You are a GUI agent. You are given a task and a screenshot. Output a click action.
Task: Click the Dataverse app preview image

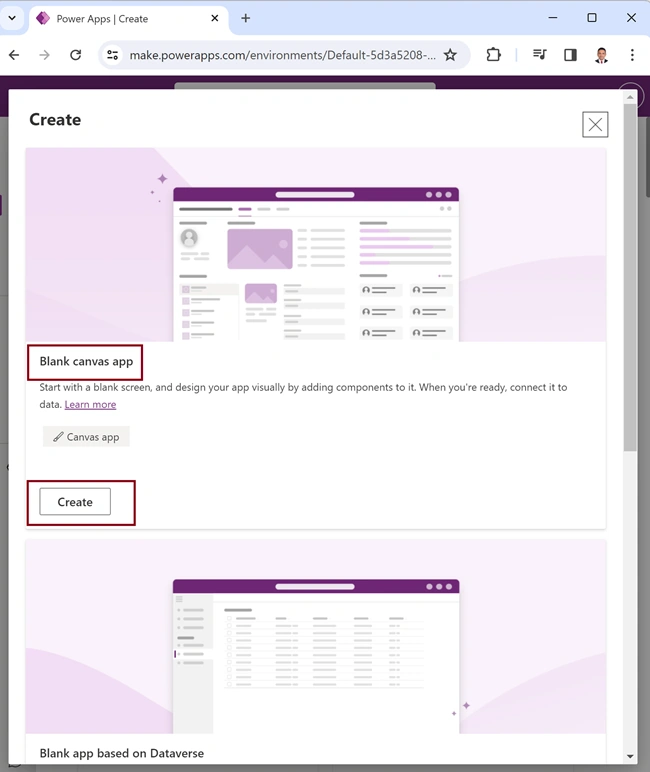point(316,637)
